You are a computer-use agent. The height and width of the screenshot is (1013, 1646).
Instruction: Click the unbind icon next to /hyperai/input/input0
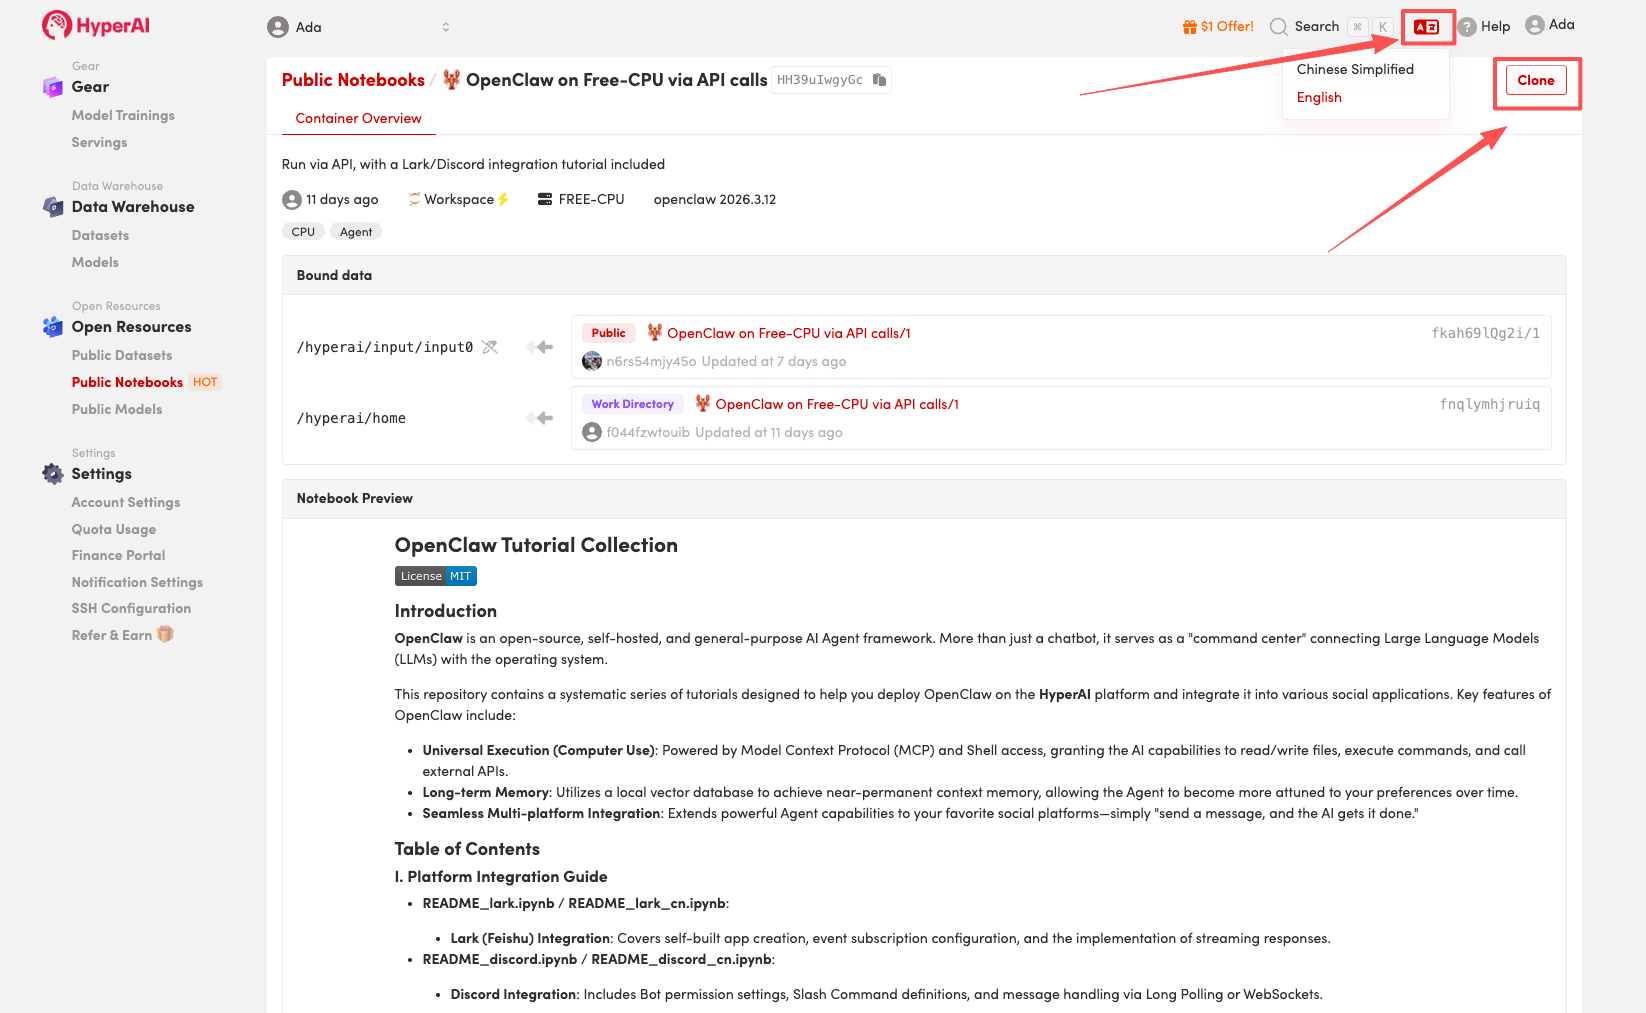coord(490,347)
